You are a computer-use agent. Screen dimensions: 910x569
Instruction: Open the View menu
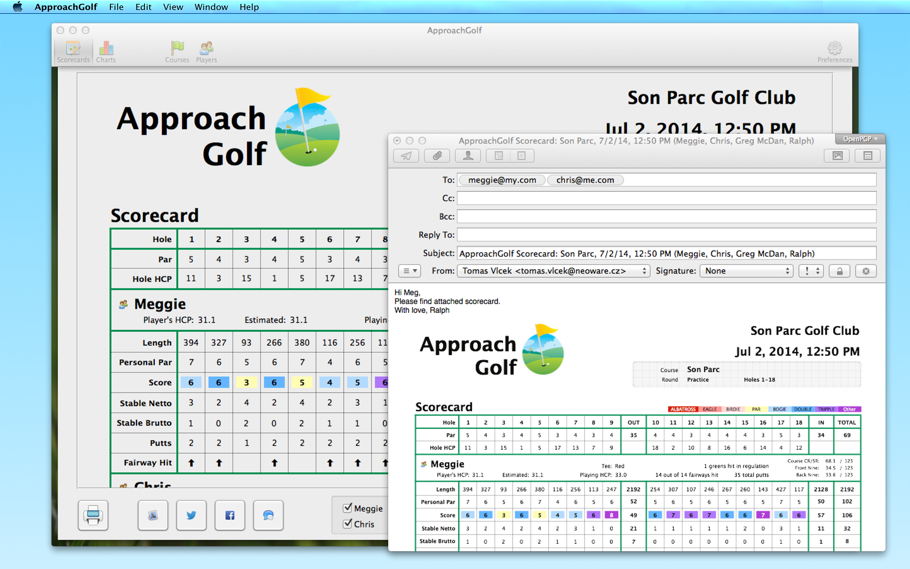(x=173, y=7)
